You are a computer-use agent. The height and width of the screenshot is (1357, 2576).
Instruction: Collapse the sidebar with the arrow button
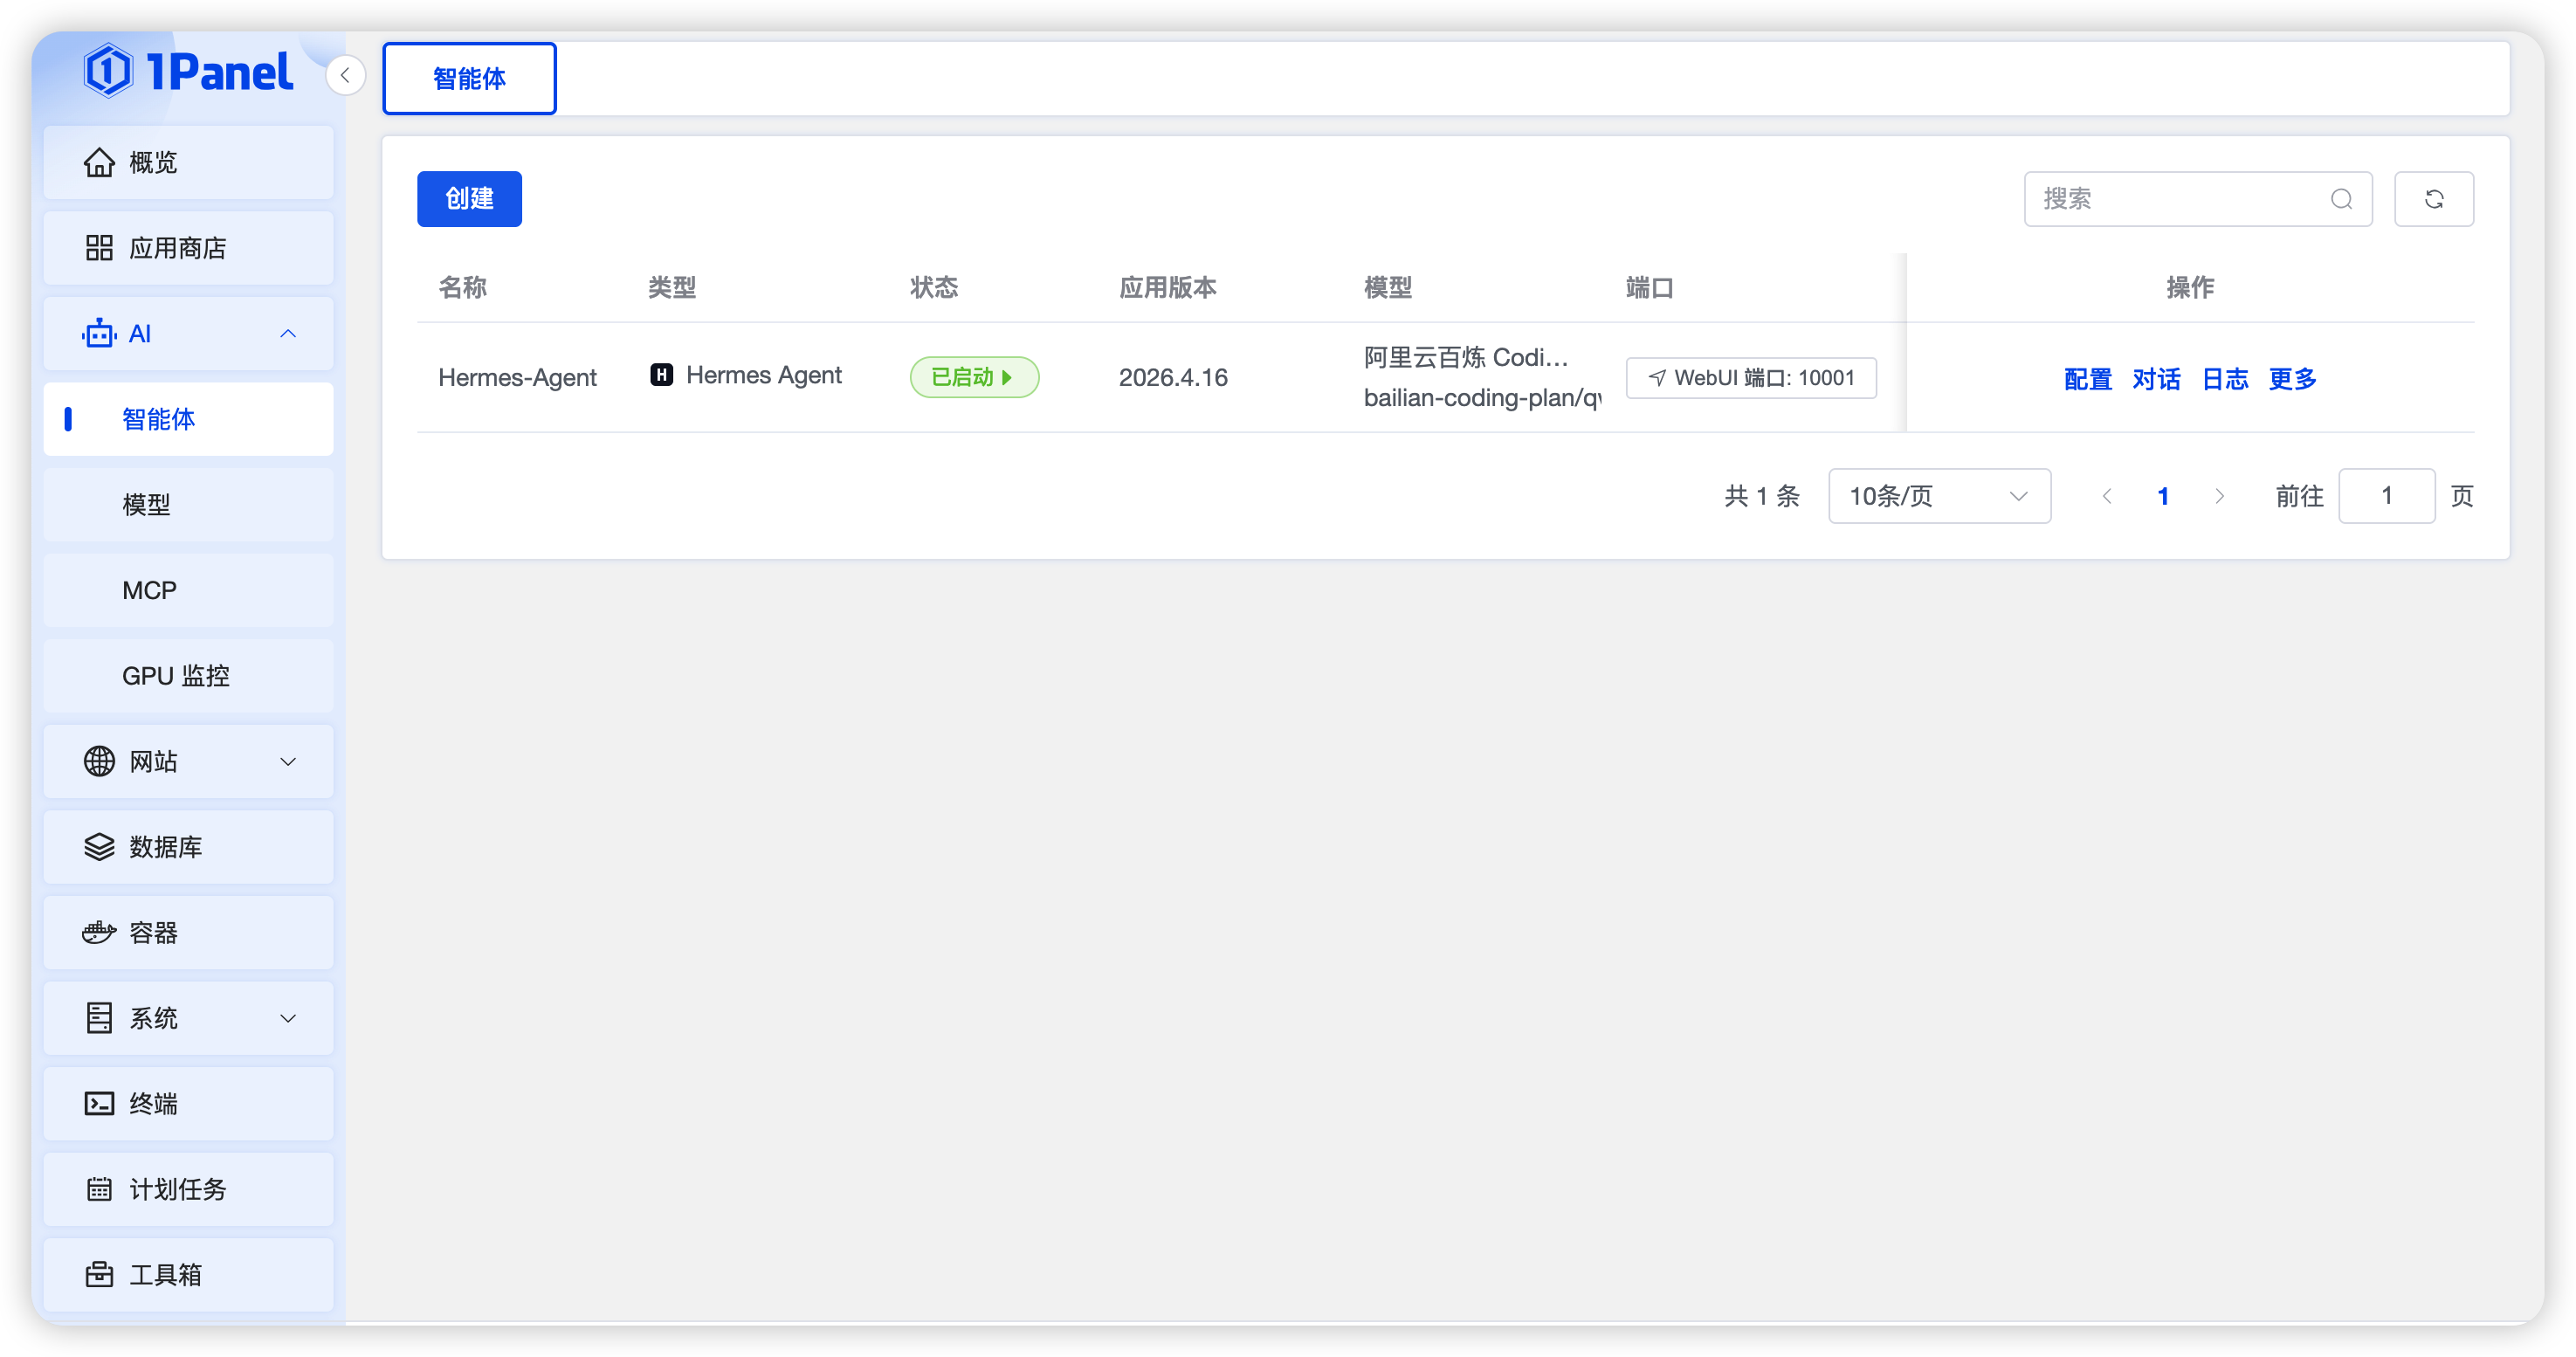[x=345, y=75]
